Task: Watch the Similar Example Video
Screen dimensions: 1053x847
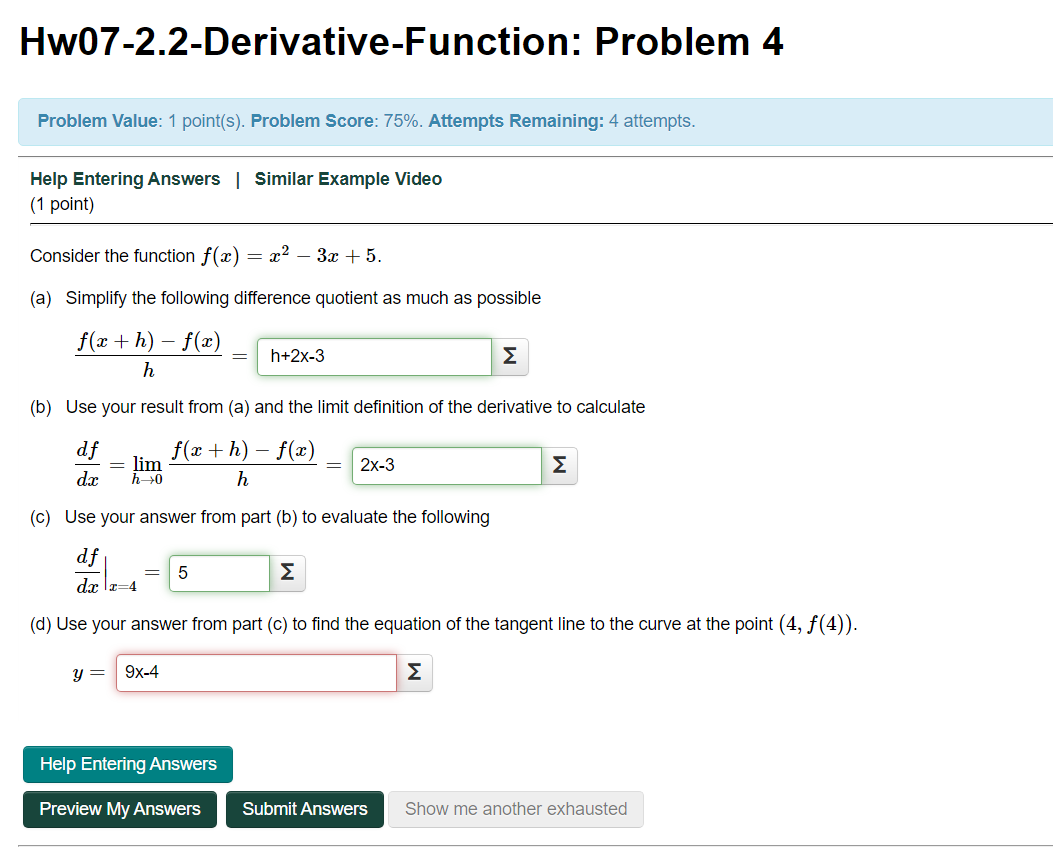Action: tap(347, 178)
